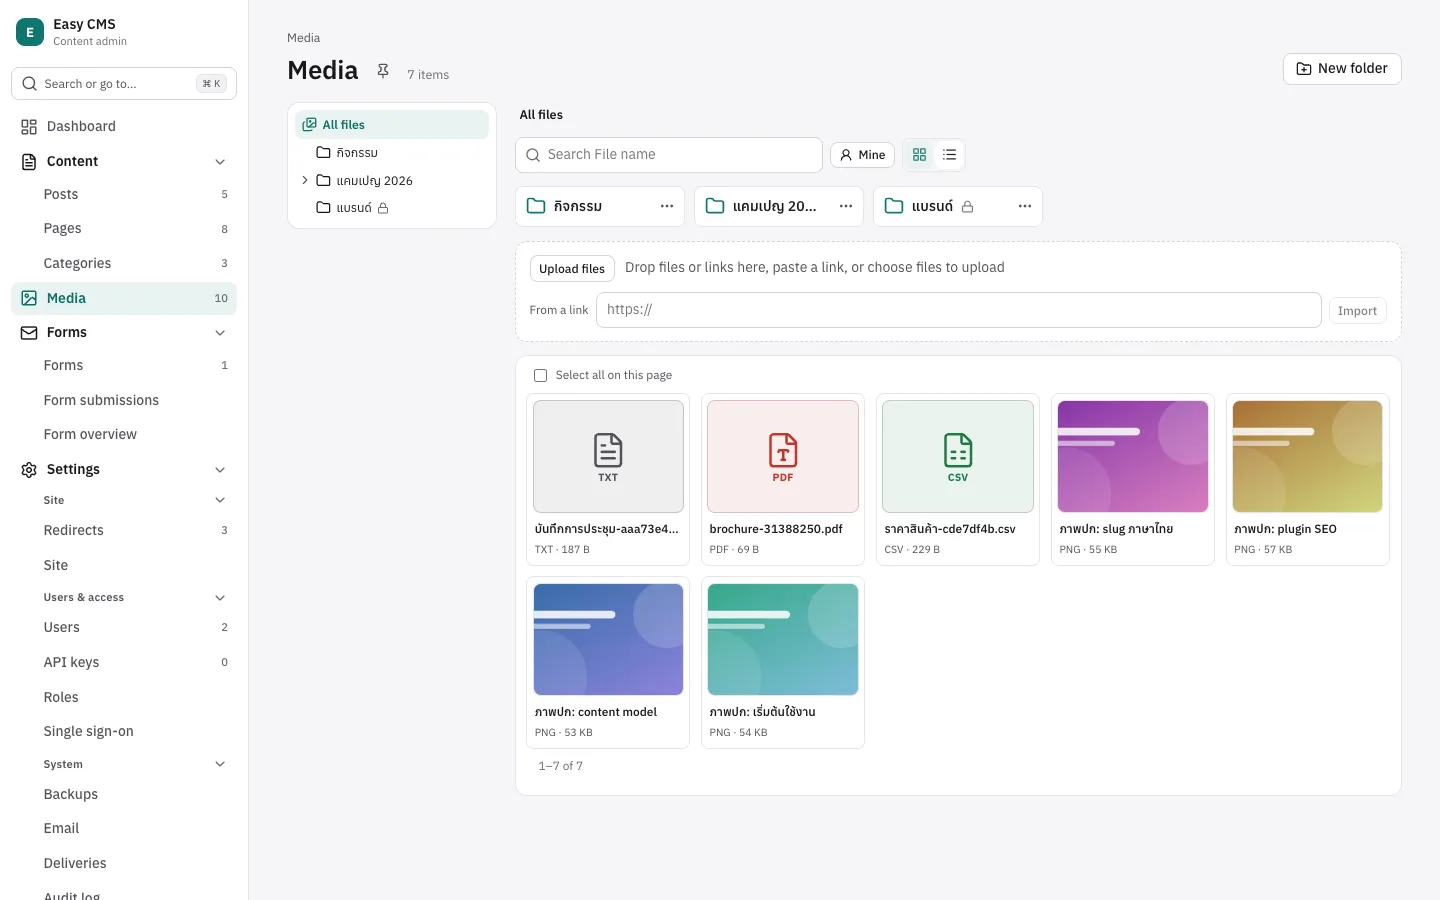
Task: Go to Posts in sidebar
Action: pos(124,195)
